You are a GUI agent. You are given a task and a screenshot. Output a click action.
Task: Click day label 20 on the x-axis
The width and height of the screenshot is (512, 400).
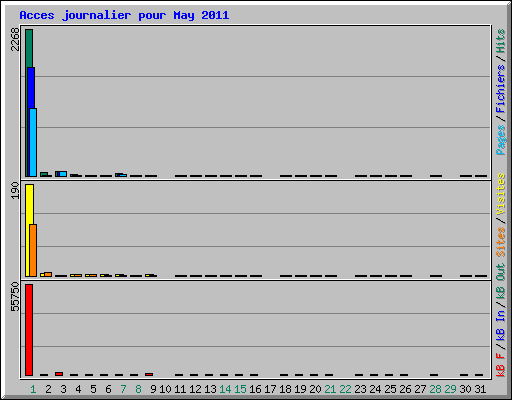tap(315, 389)
